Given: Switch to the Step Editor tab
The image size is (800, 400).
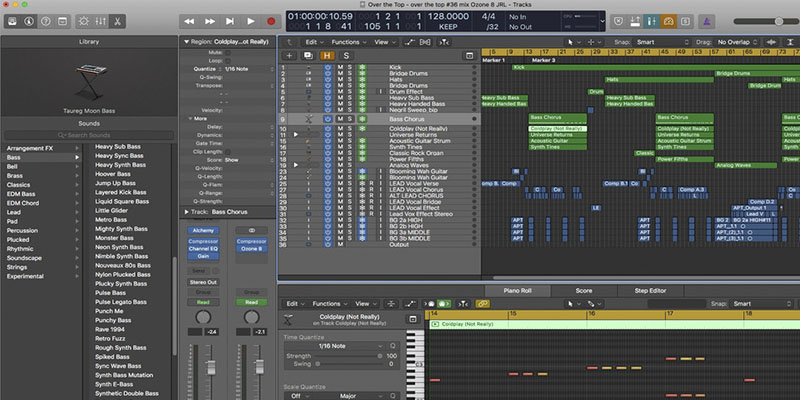Looking at the screenshot, I should coord(650,291).
